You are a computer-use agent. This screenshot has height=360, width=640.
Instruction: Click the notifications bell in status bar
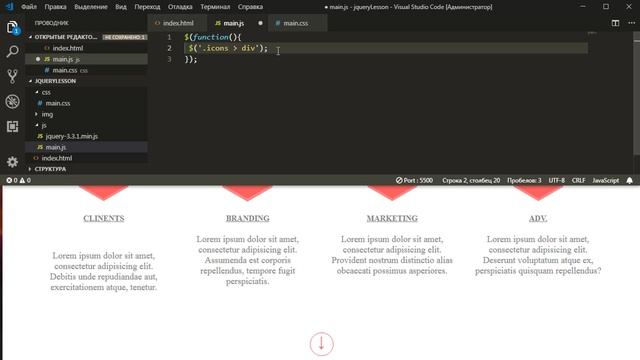pos(629,180)
